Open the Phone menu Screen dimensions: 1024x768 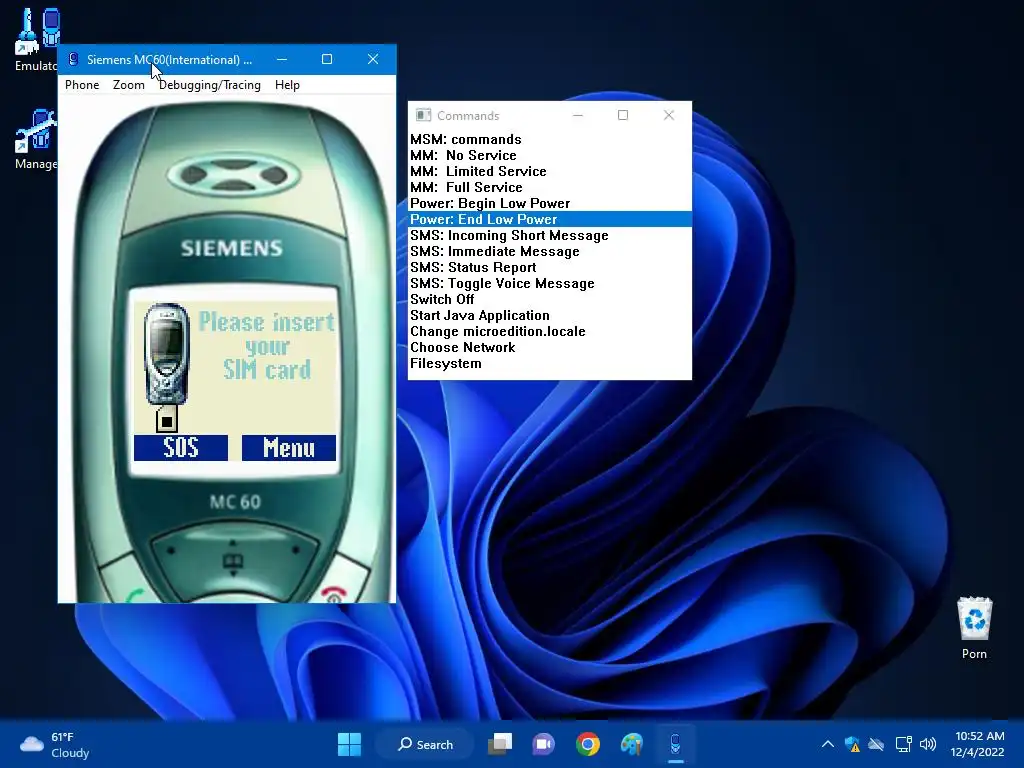coord(82,85)
